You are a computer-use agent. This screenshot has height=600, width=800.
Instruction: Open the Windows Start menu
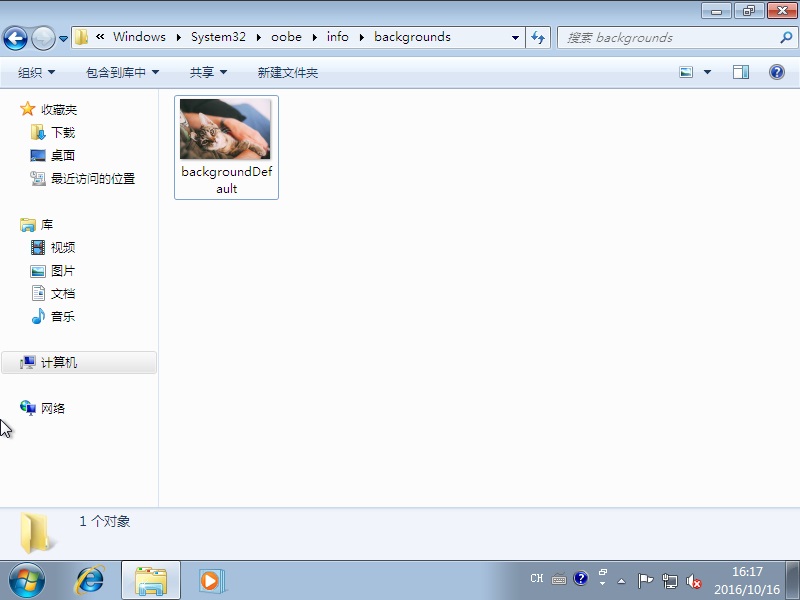27,581
